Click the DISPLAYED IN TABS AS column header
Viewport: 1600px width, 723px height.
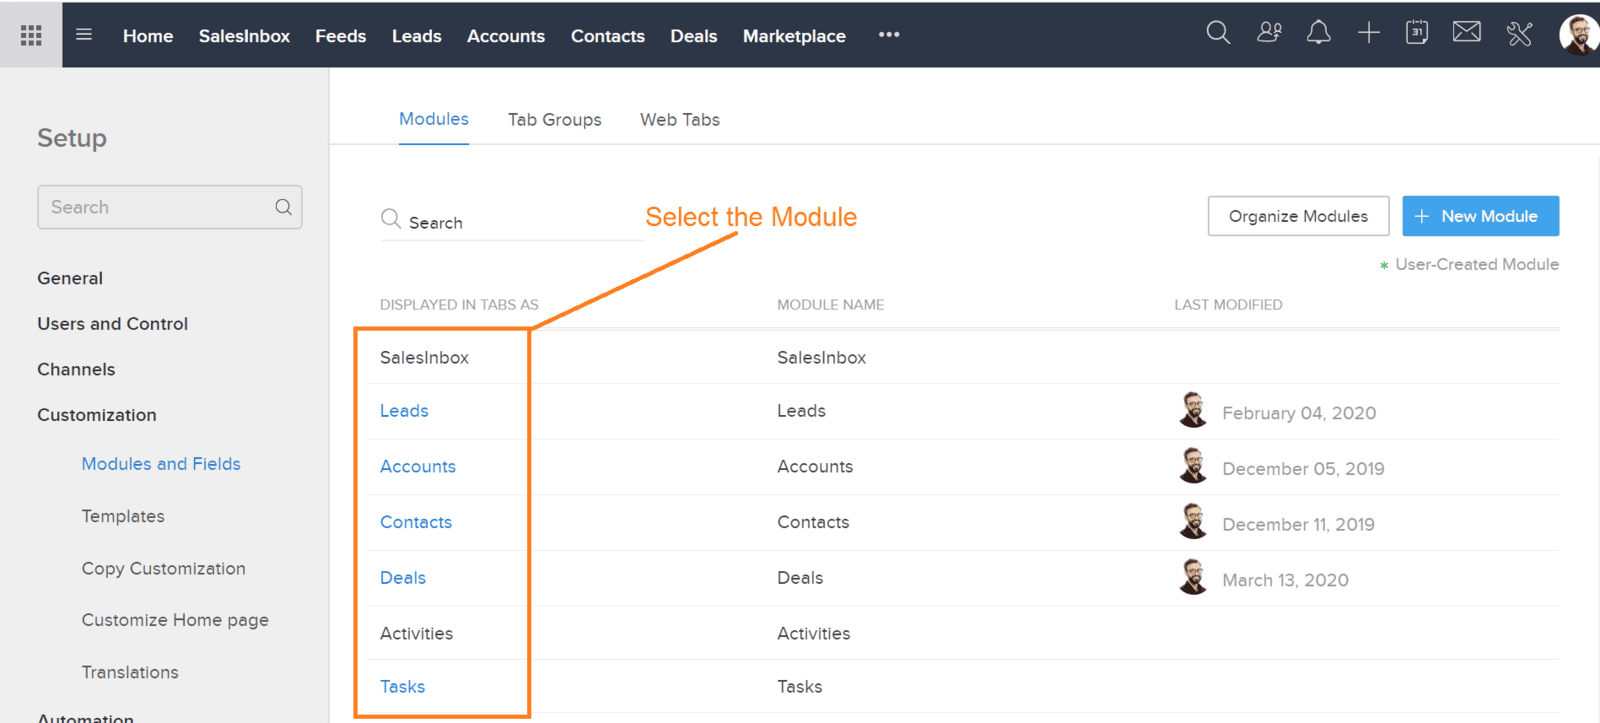tap(459, 305)
